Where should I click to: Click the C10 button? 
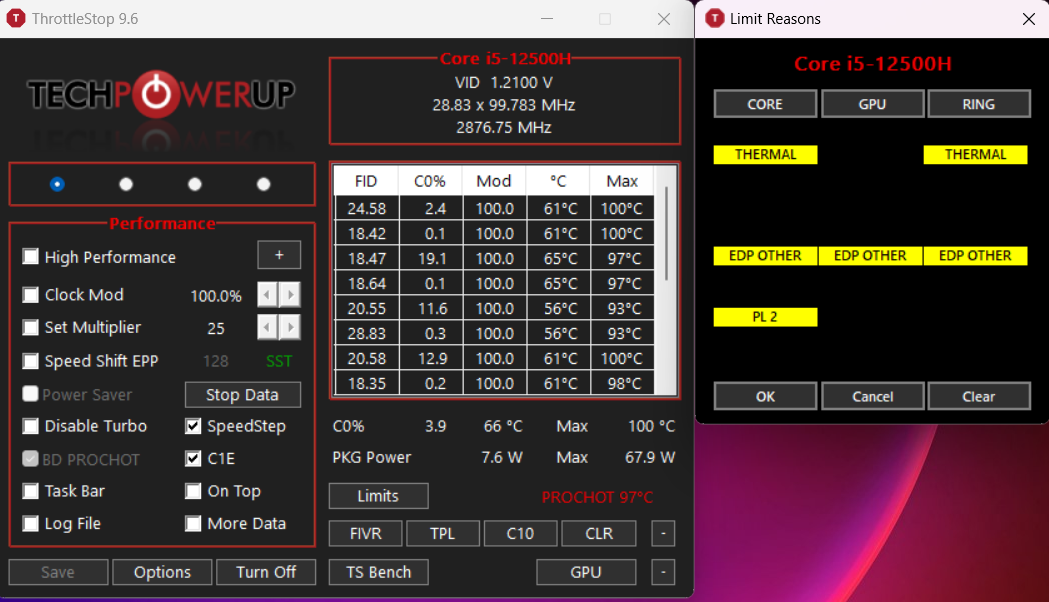520,533
